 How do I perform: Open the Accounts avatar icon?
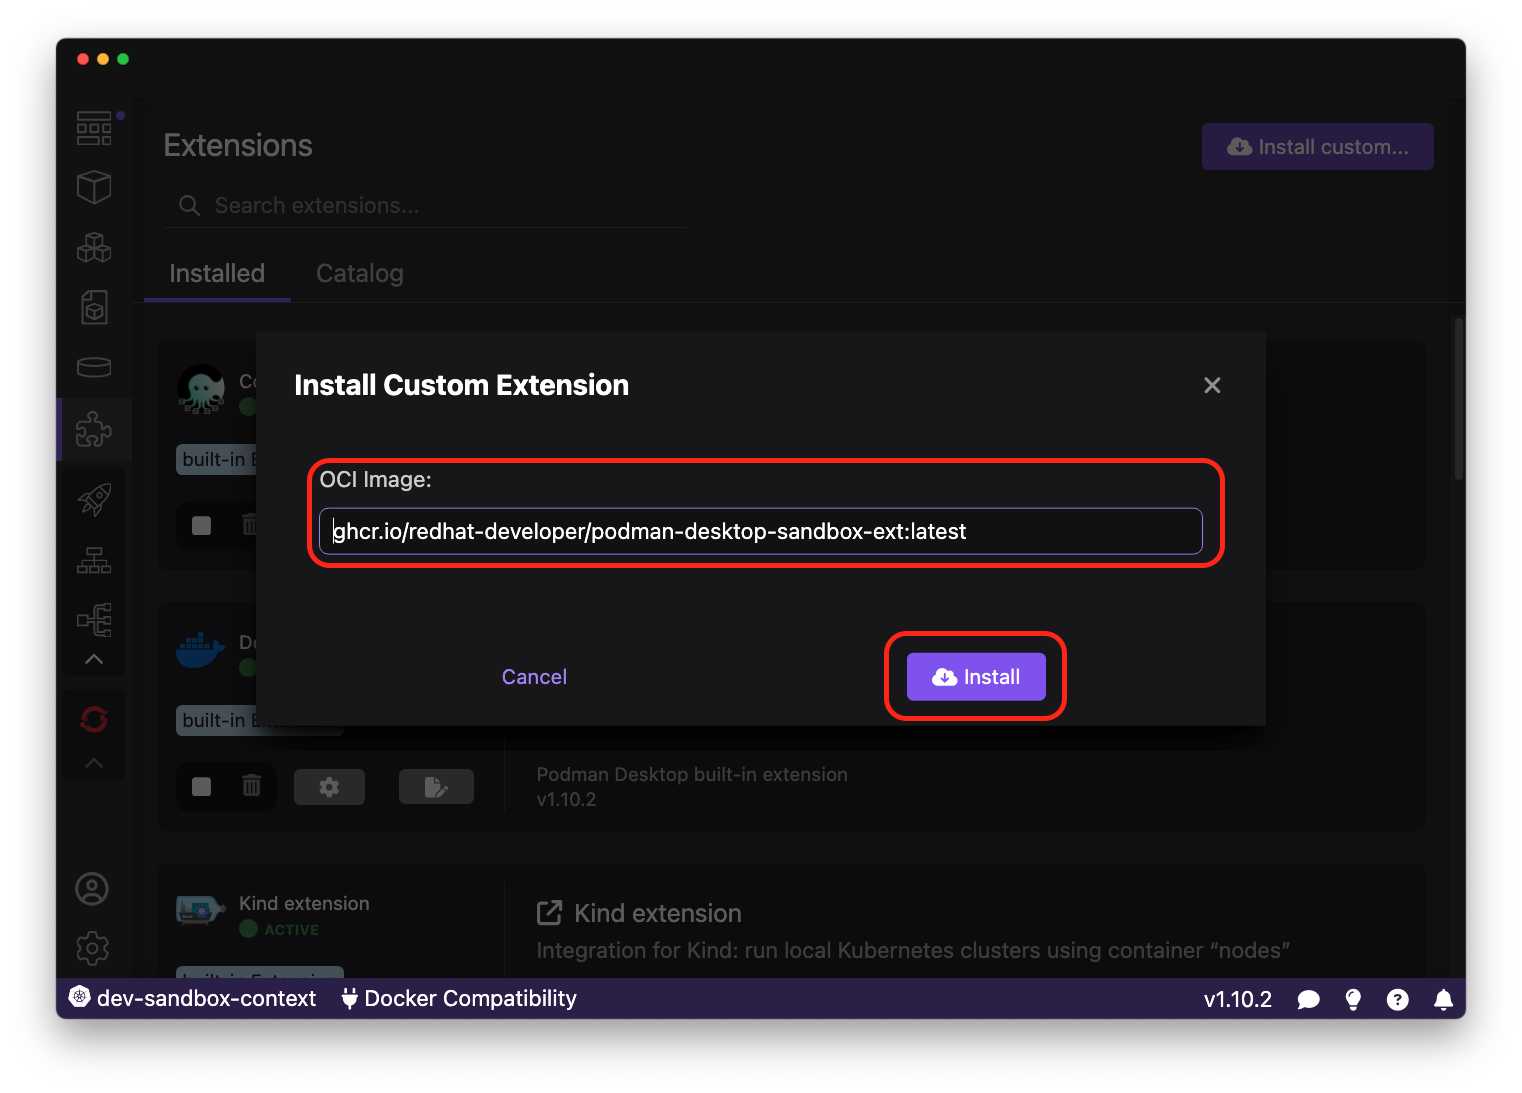click(92, 889)
